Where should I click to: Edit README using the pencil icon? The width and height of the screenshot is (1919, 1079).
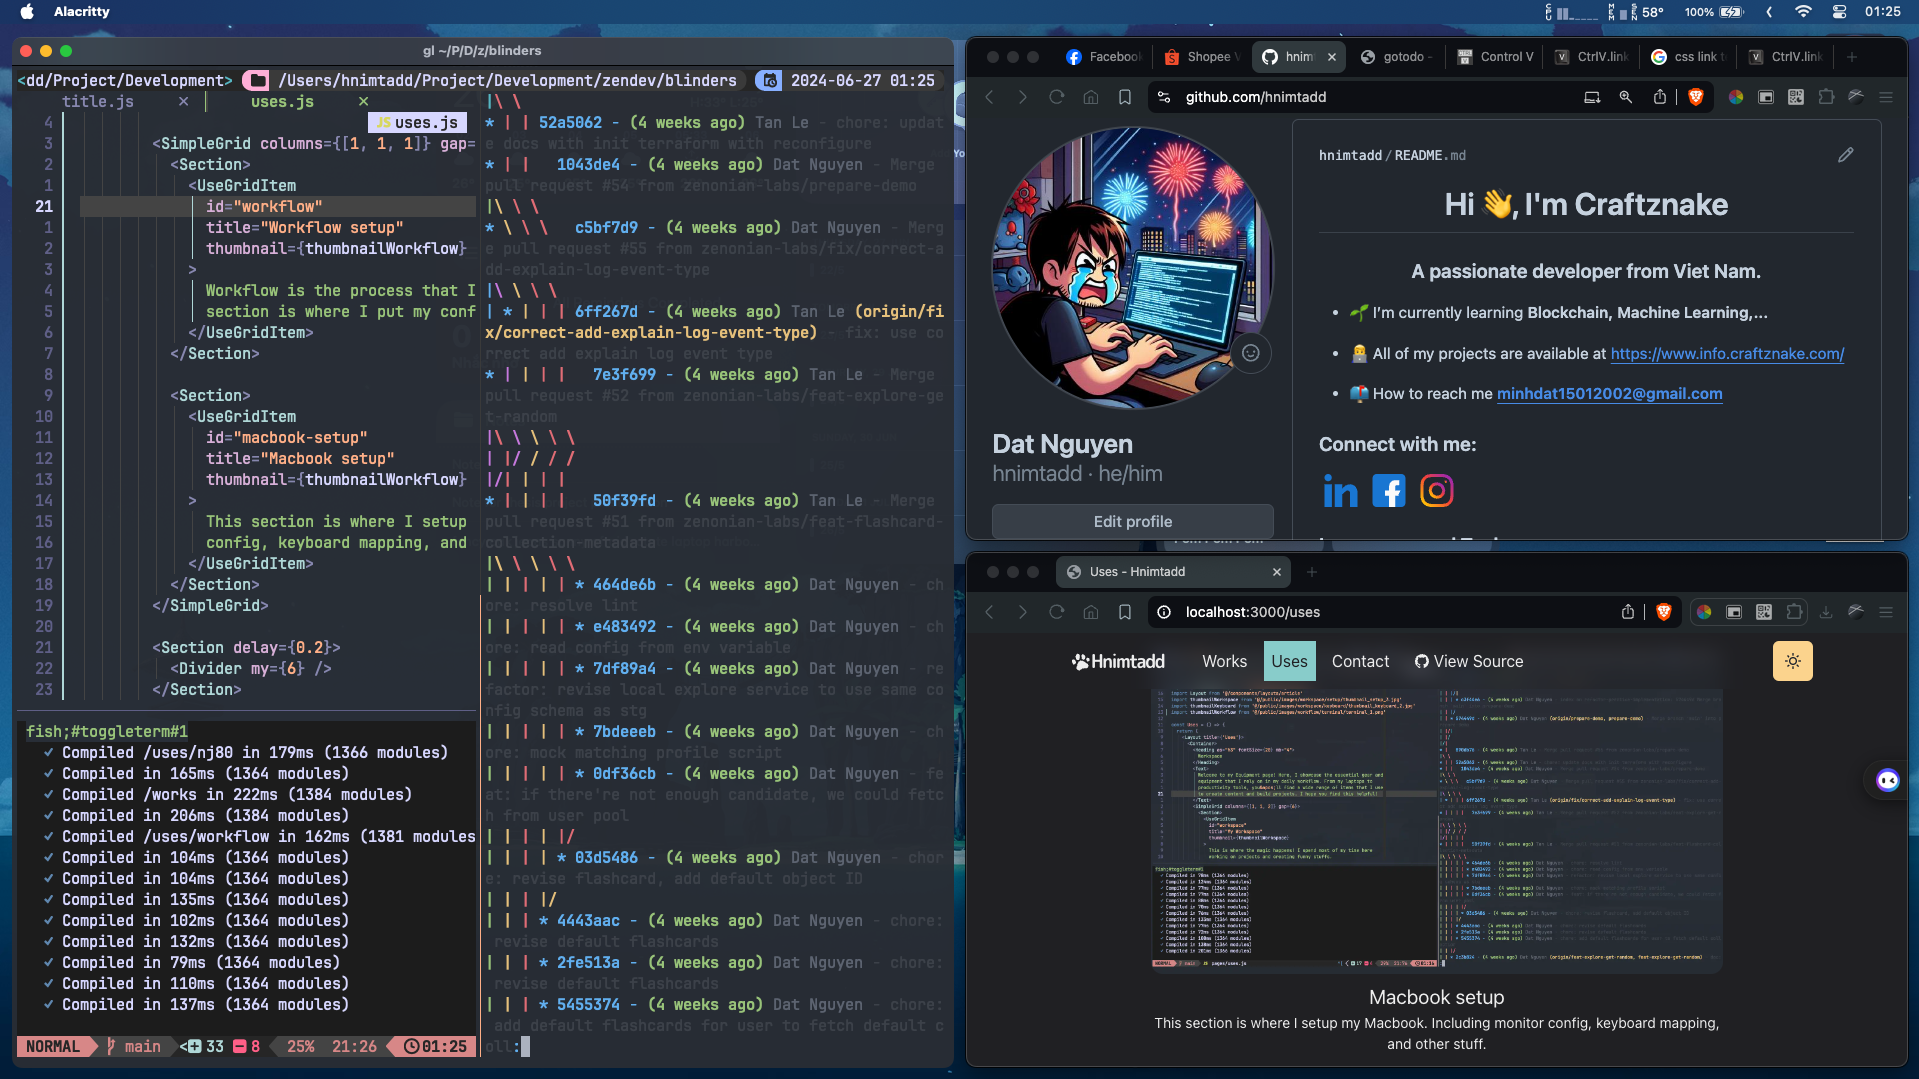pos(1845,155)
